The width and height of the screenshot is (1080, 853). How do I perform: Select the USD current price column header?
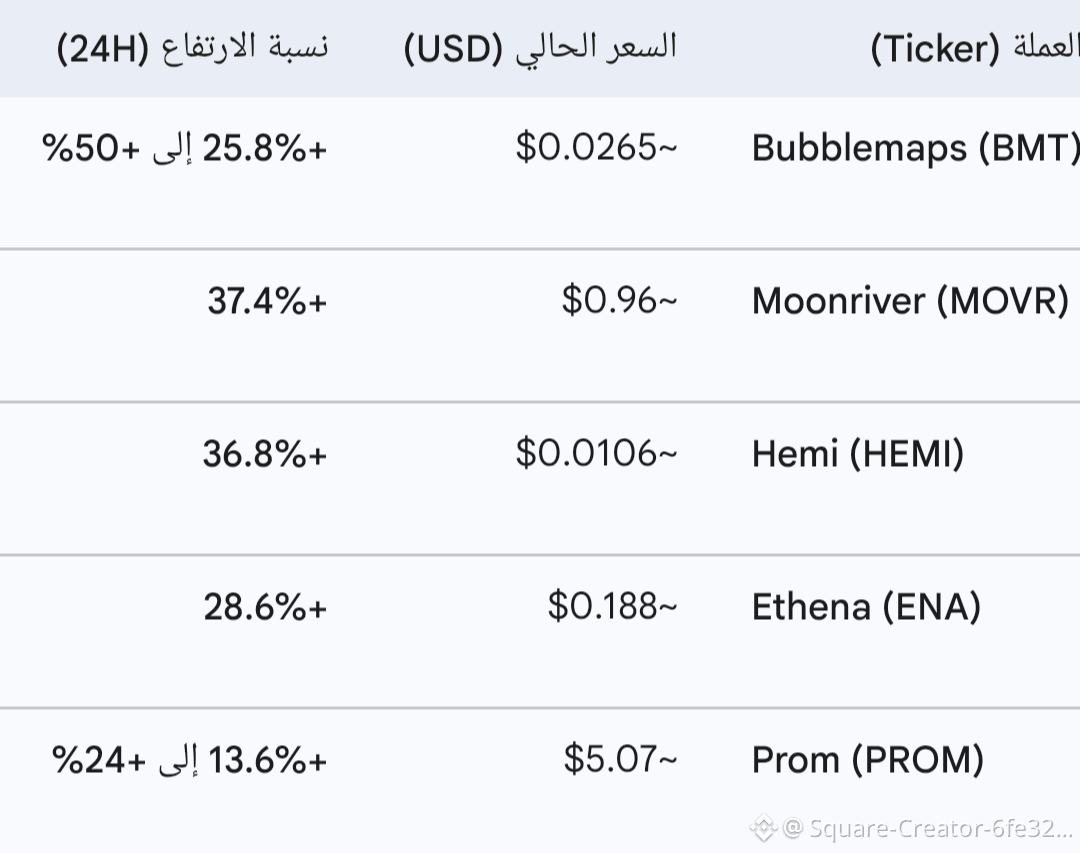tap(541, 48)
